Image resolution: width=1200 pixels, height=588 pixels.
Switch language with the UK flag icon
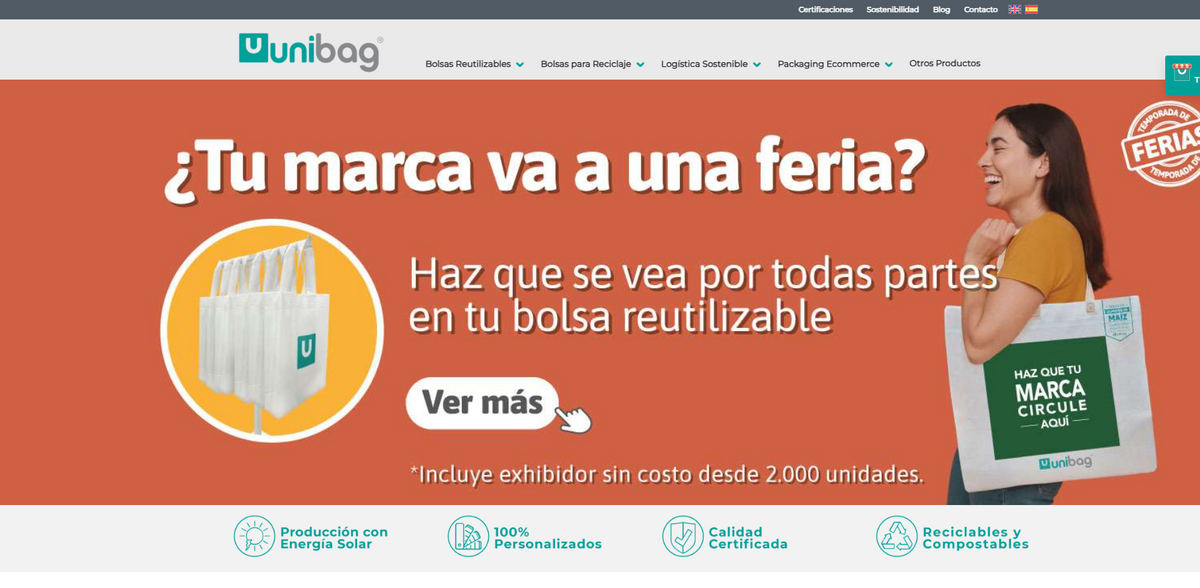[1014, 9]
